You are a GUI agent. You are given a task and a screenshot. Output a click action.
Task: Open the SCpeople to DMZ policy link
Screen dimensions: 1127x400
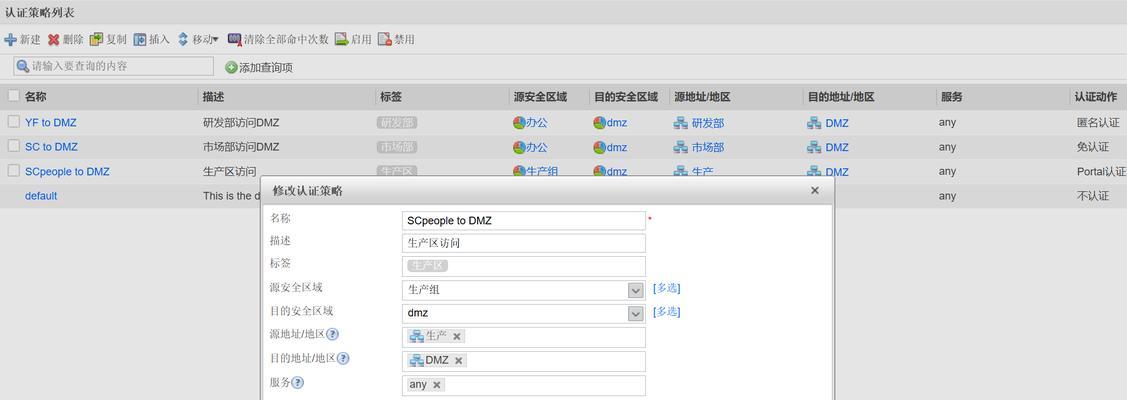pyautogui.click(x=68, y=172)
